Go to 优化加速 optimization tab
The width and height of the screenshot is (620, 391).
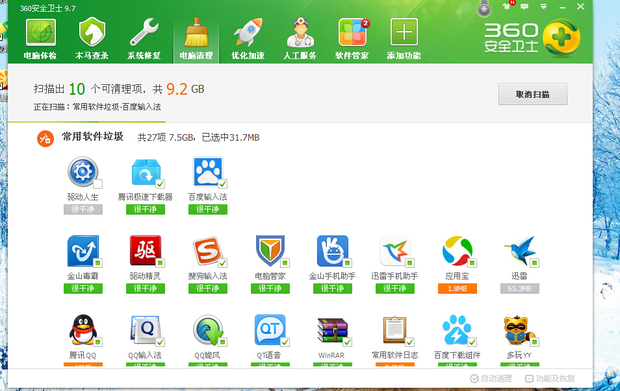248,39
